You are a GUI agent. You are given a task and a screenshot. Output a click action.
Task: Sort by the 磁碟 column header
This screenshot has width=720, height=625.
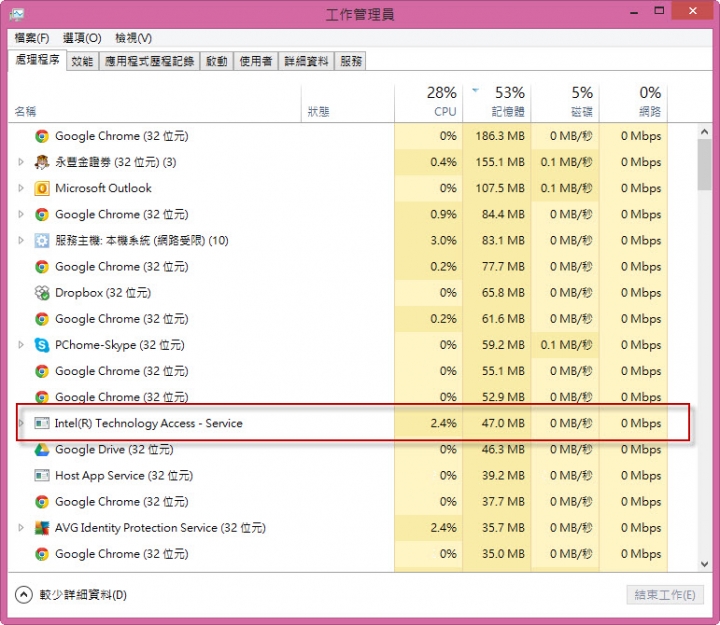click(x=565, y=103)
